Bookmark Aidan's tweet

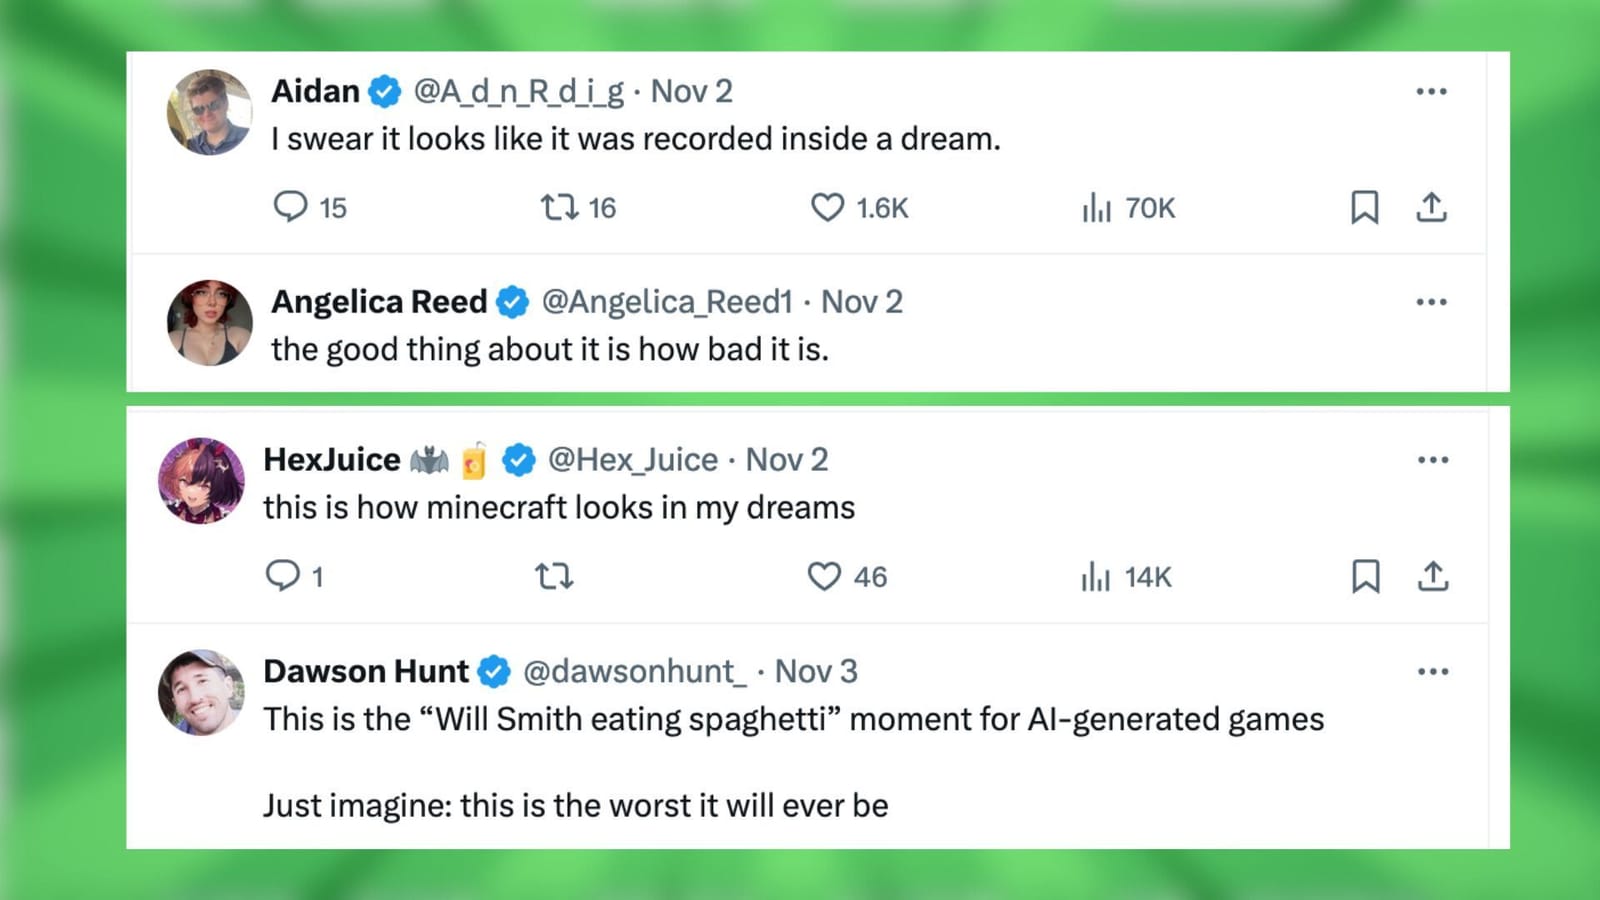(1365, 207)
